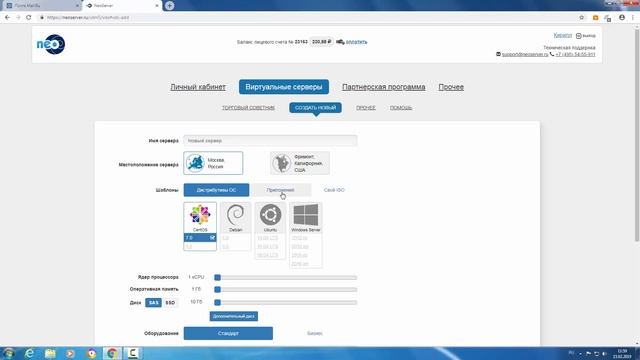This screenshot has height=360, width=640.
Task: Reload the page with the refresh icon
Action: 29,18
